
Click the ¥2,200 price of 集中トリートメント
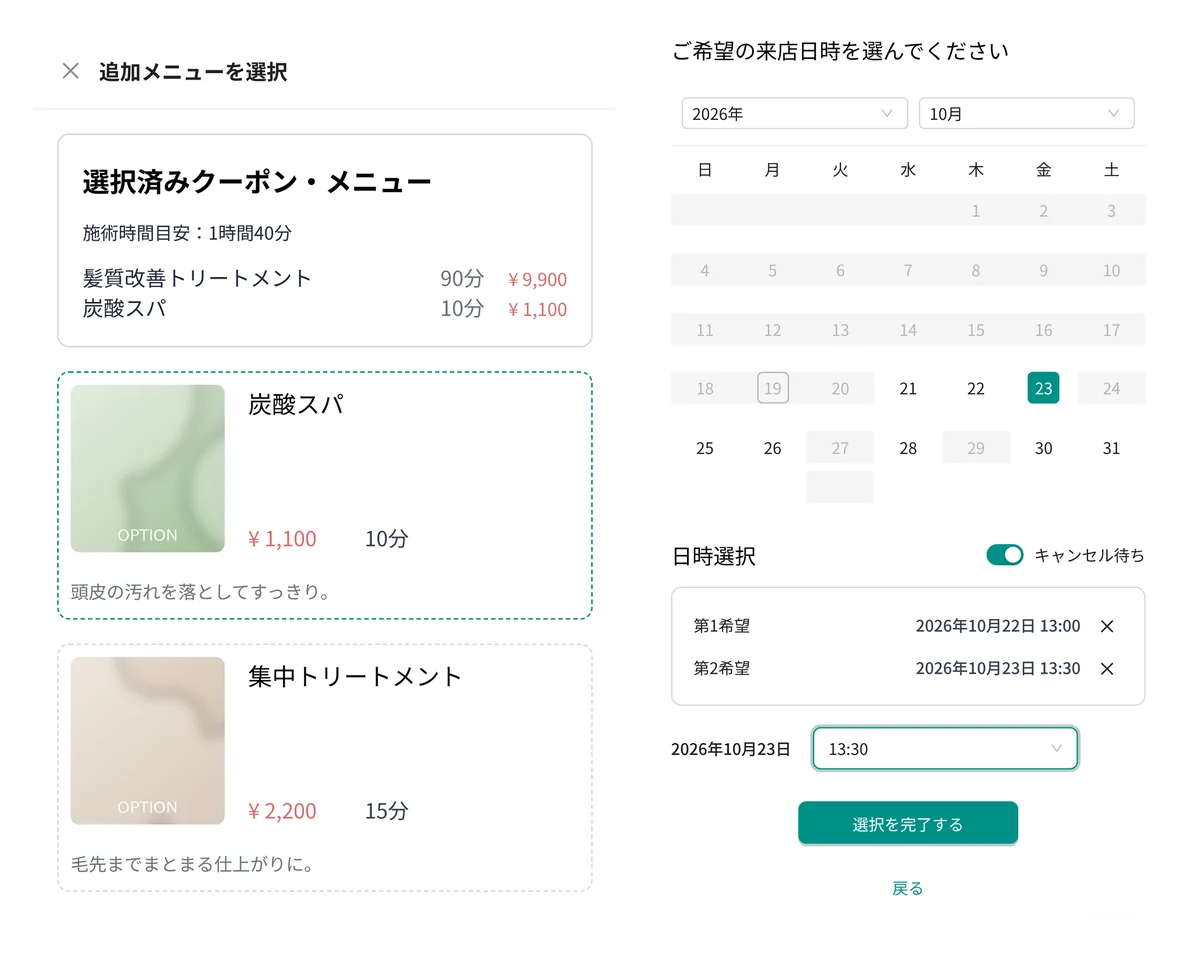click(282, 811)
